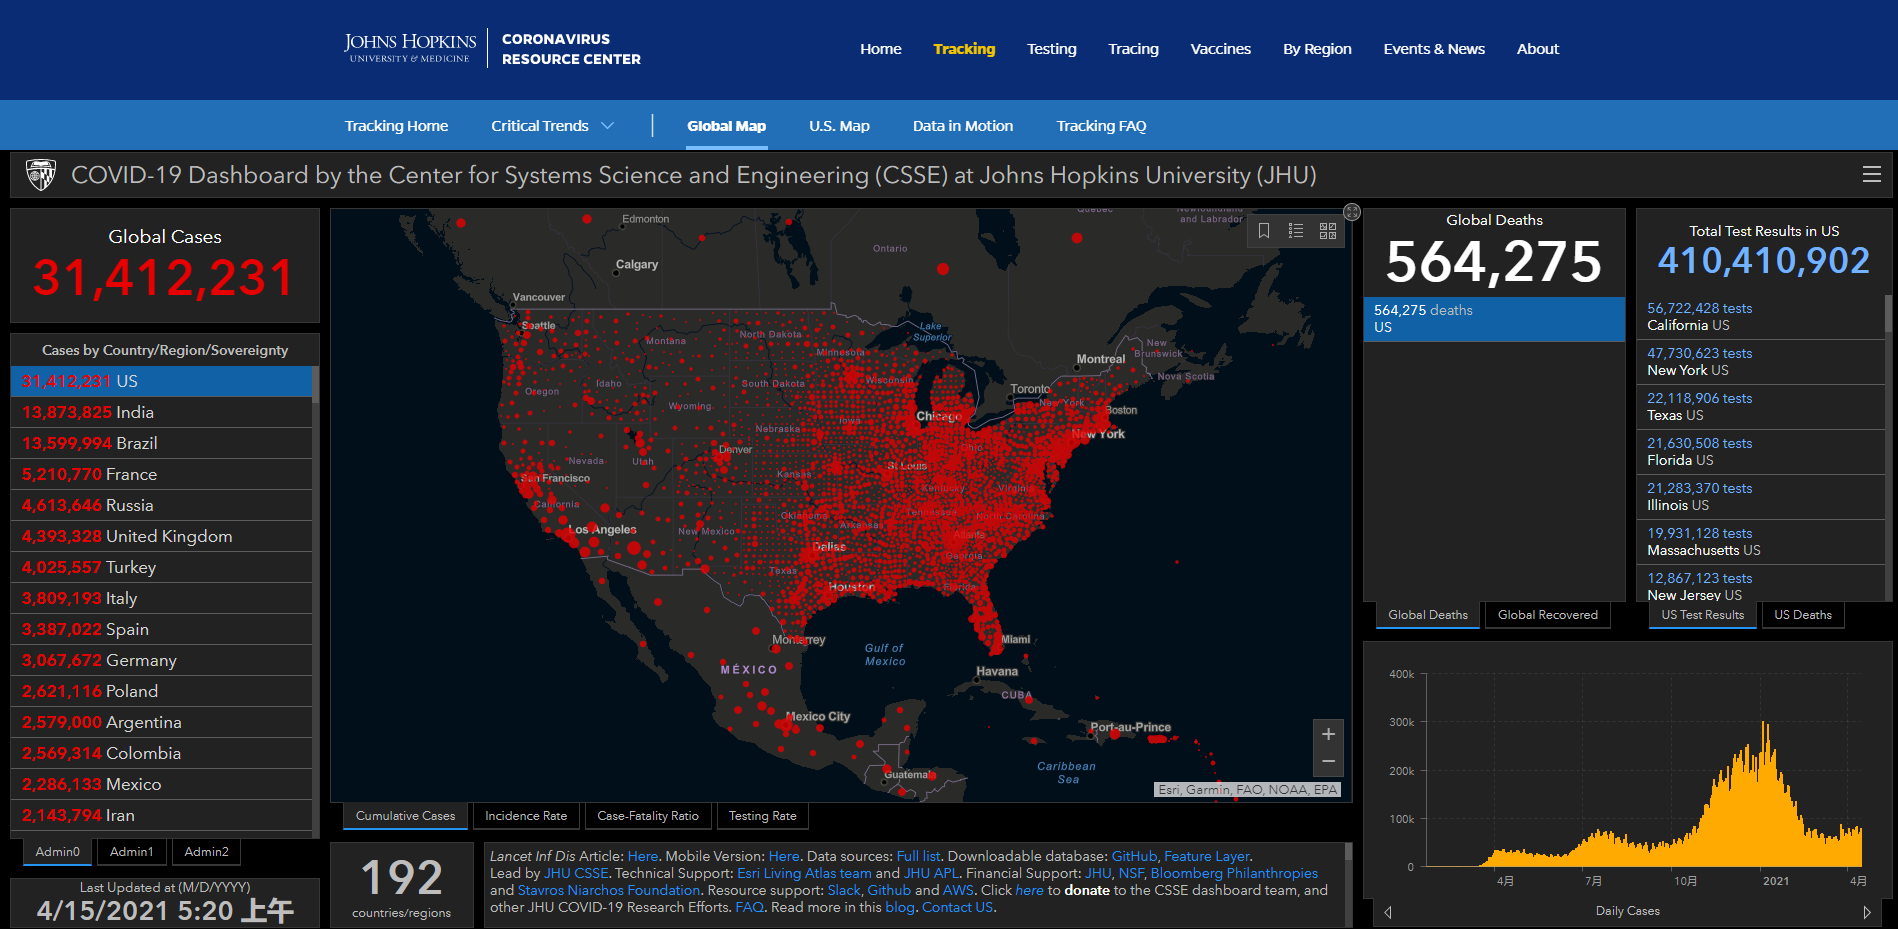Viewport: 1898px width, 929px height.
Task: Switch to the U.S. Map
Action: coord(839,126)
